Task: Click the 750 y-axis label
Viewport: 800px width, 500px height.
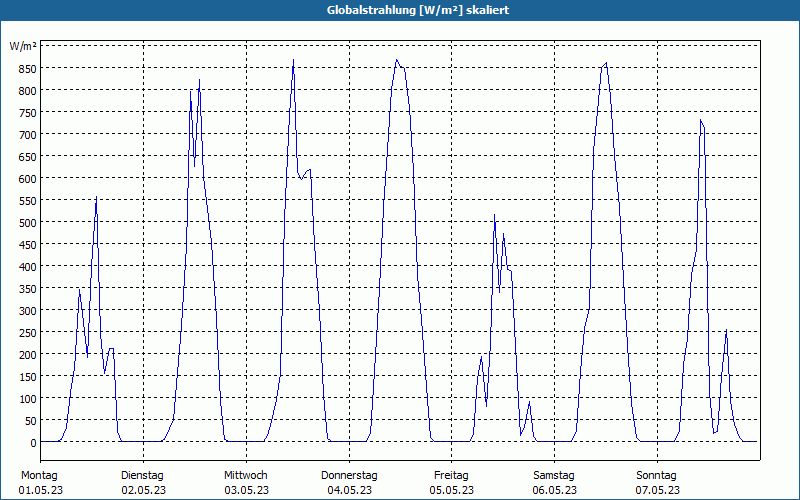Action: (28, 113)
